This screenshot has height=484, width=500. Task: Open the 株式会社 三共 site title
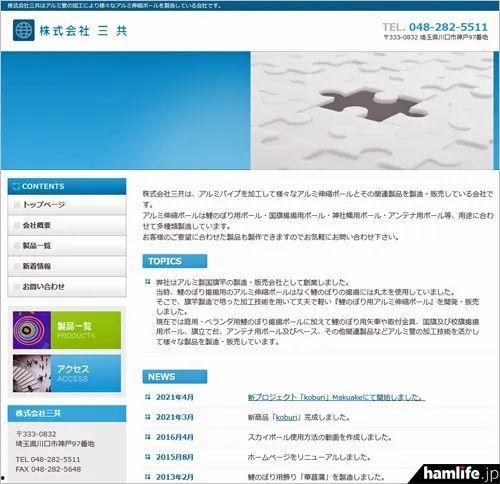coord(83,31)
